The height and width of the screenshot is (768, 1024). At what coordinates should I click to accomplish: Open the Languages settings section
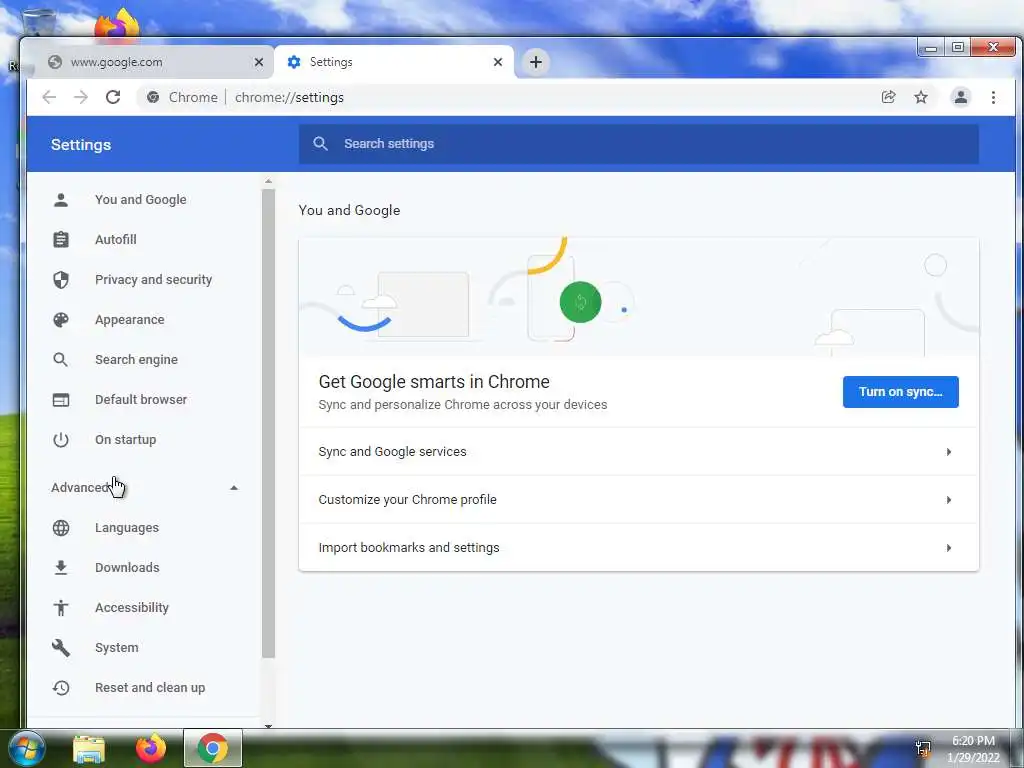[x=127, y=528]
